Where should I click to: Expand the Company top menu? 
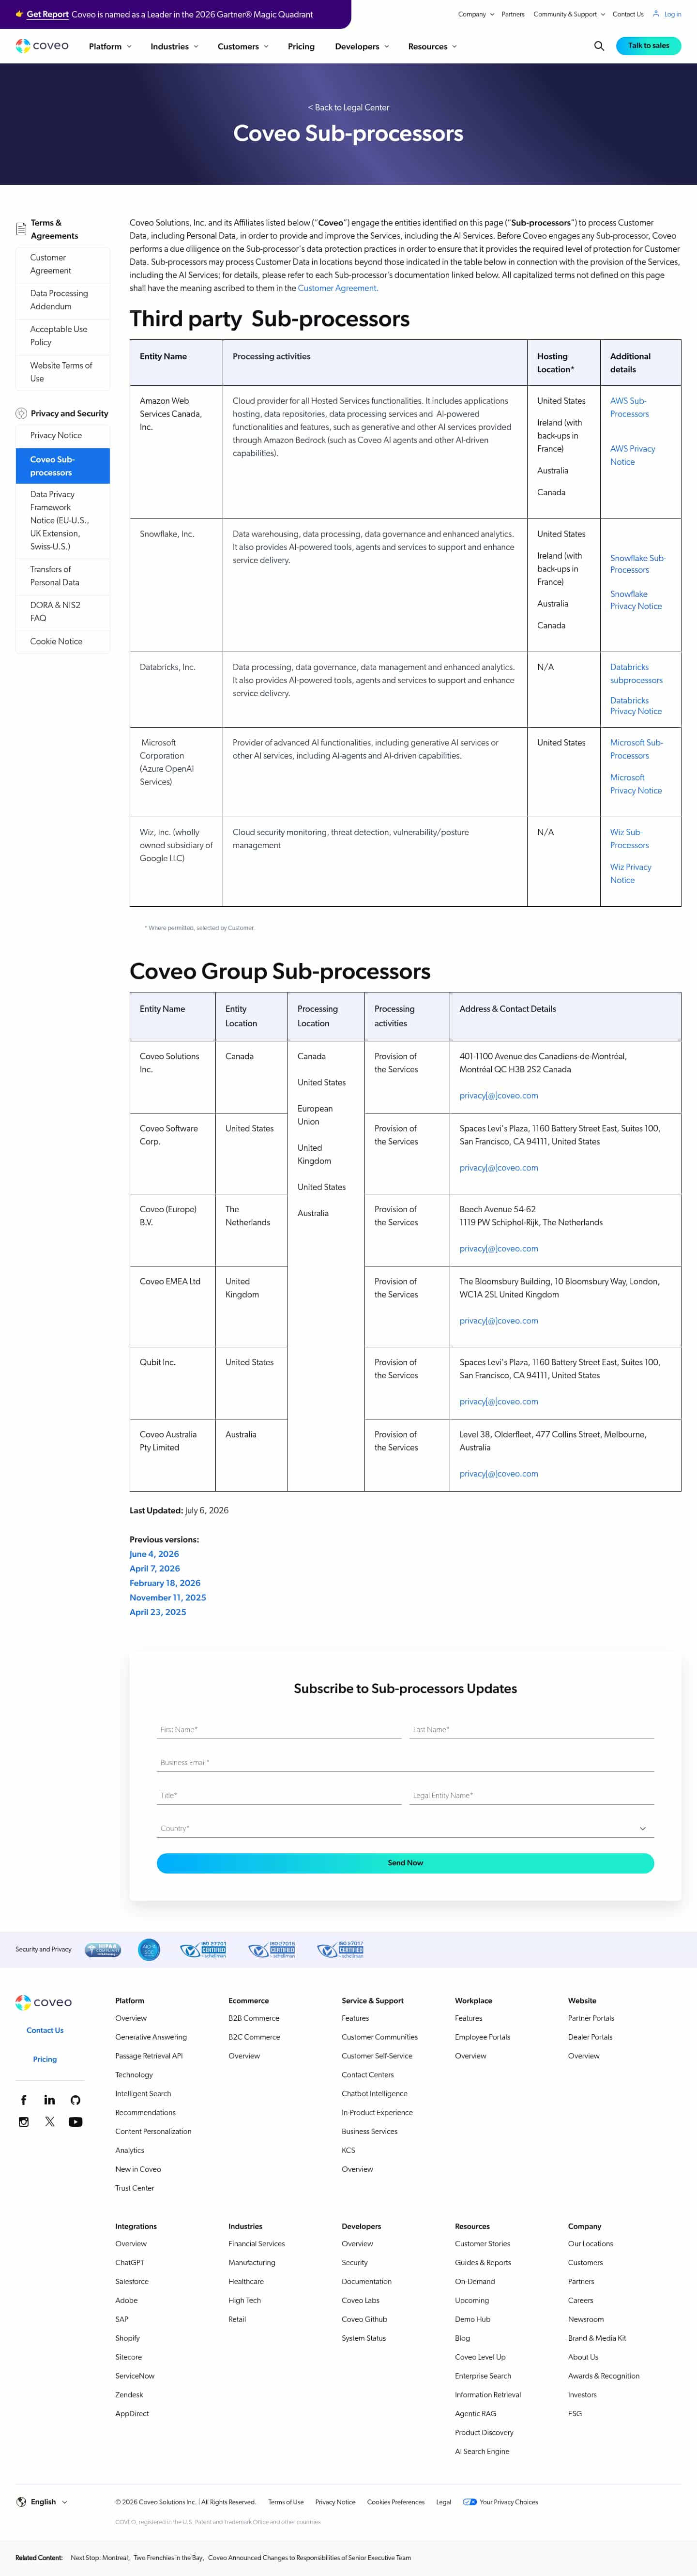pyautogui.click(x=476, y=14)
